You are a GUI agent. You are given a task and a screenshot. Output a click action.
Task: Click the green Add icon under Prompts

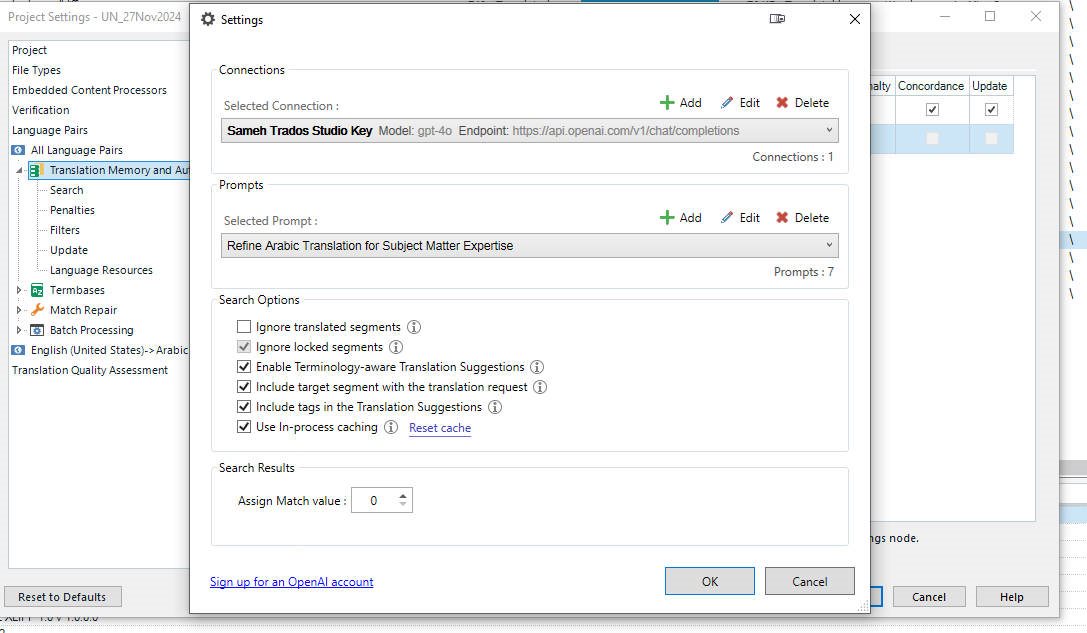click(668, 217)
